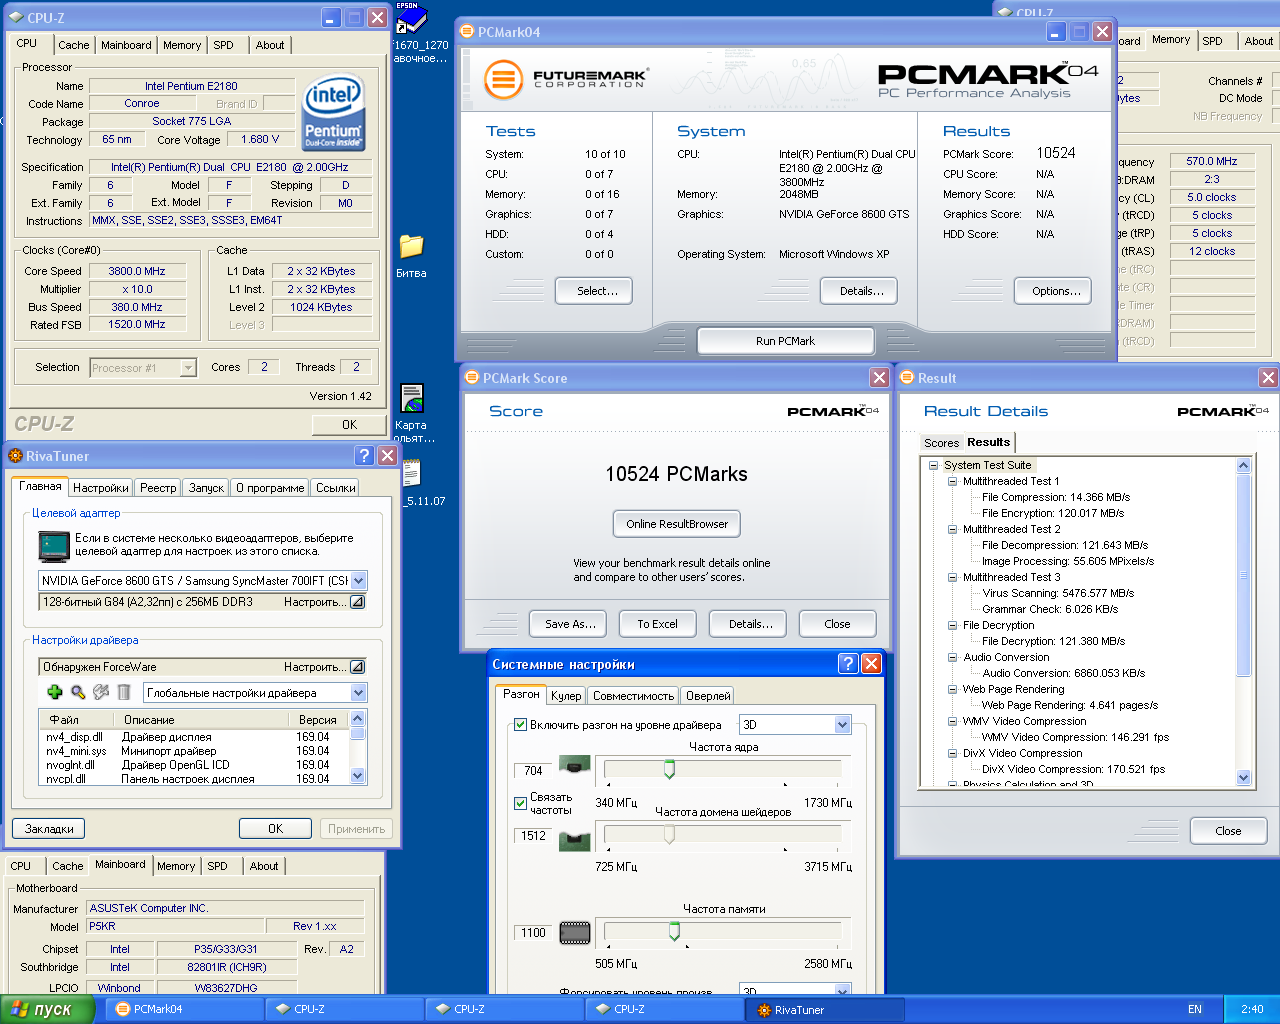Switch to the Mainboard tab in top CPU-Z window
This screenshot has height=1024, width=1280.
pos(126,45)
